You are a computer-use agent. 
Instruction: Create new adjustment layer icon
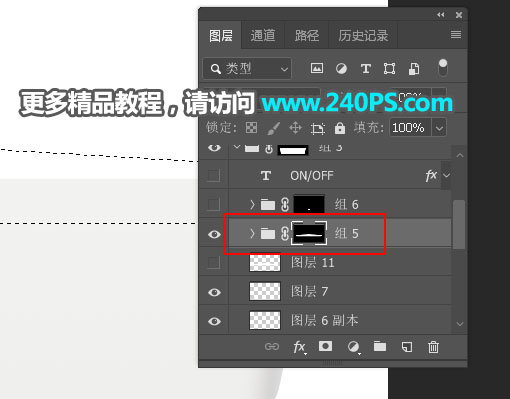353,347
